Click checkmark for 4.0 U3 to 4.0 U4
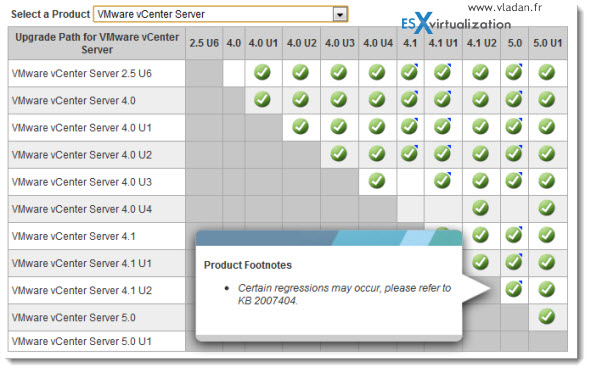This screenshot has width=590, height=371. tap(377, 181)
